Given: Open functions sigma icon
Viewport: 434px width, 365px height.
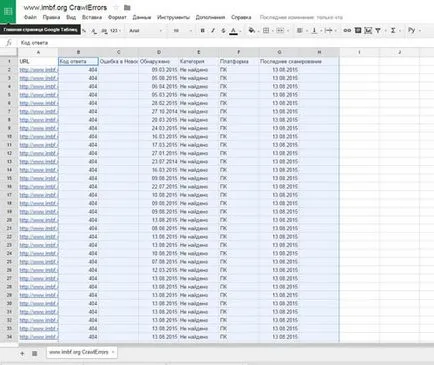Looking at the screenshot, I should click(x=393, y=31).
